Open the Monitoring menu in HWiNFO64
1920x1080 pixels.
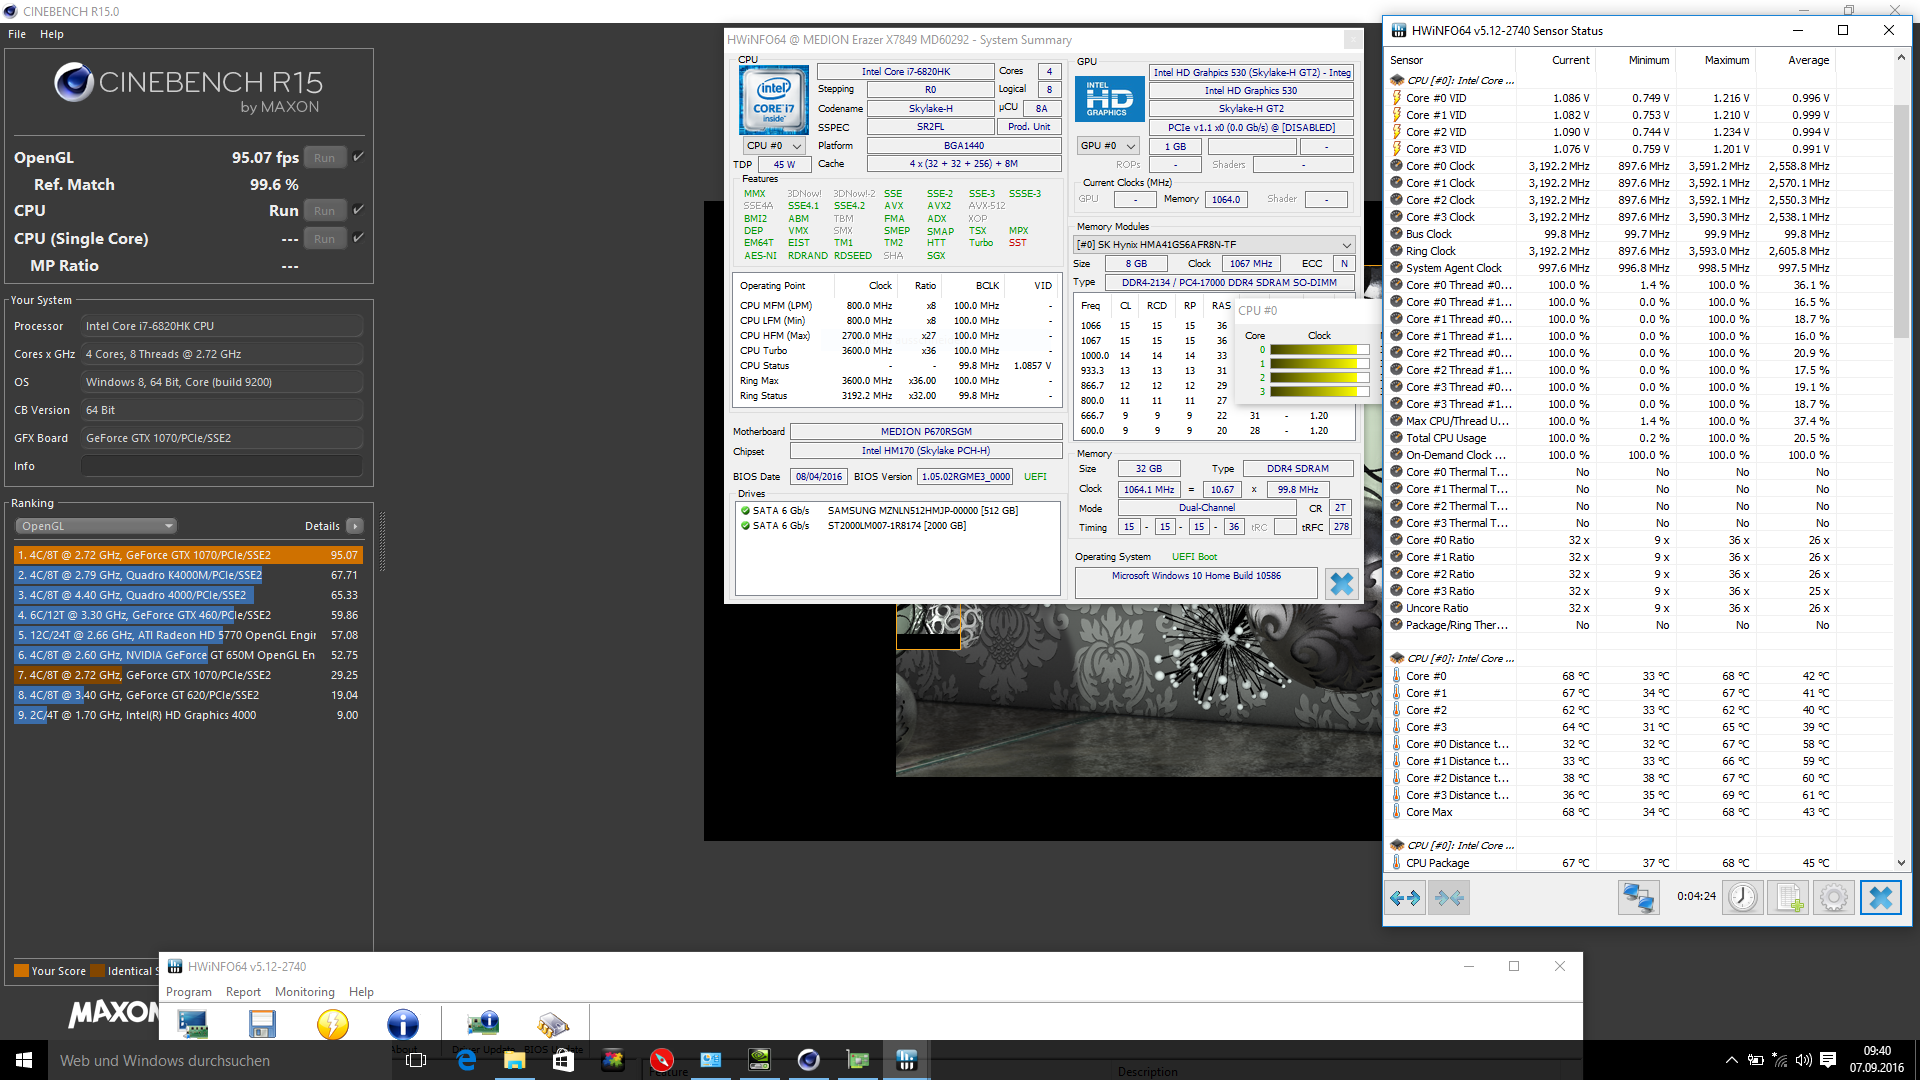click(x=304, y=992)
